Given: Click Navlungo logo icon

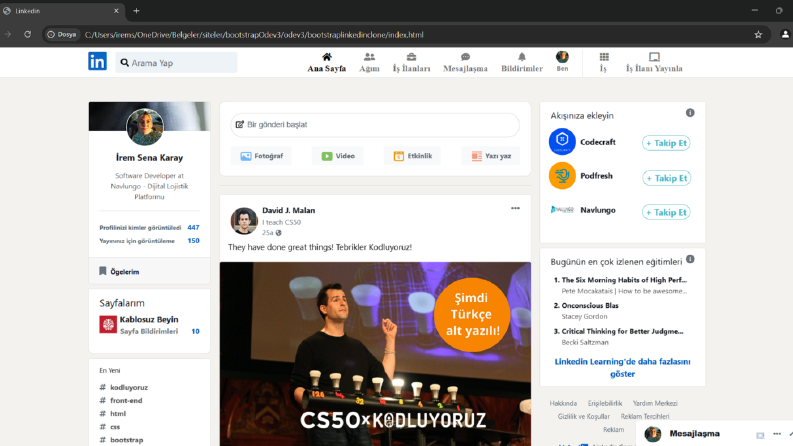Looking at the screenshot, I should pos(562,210).
